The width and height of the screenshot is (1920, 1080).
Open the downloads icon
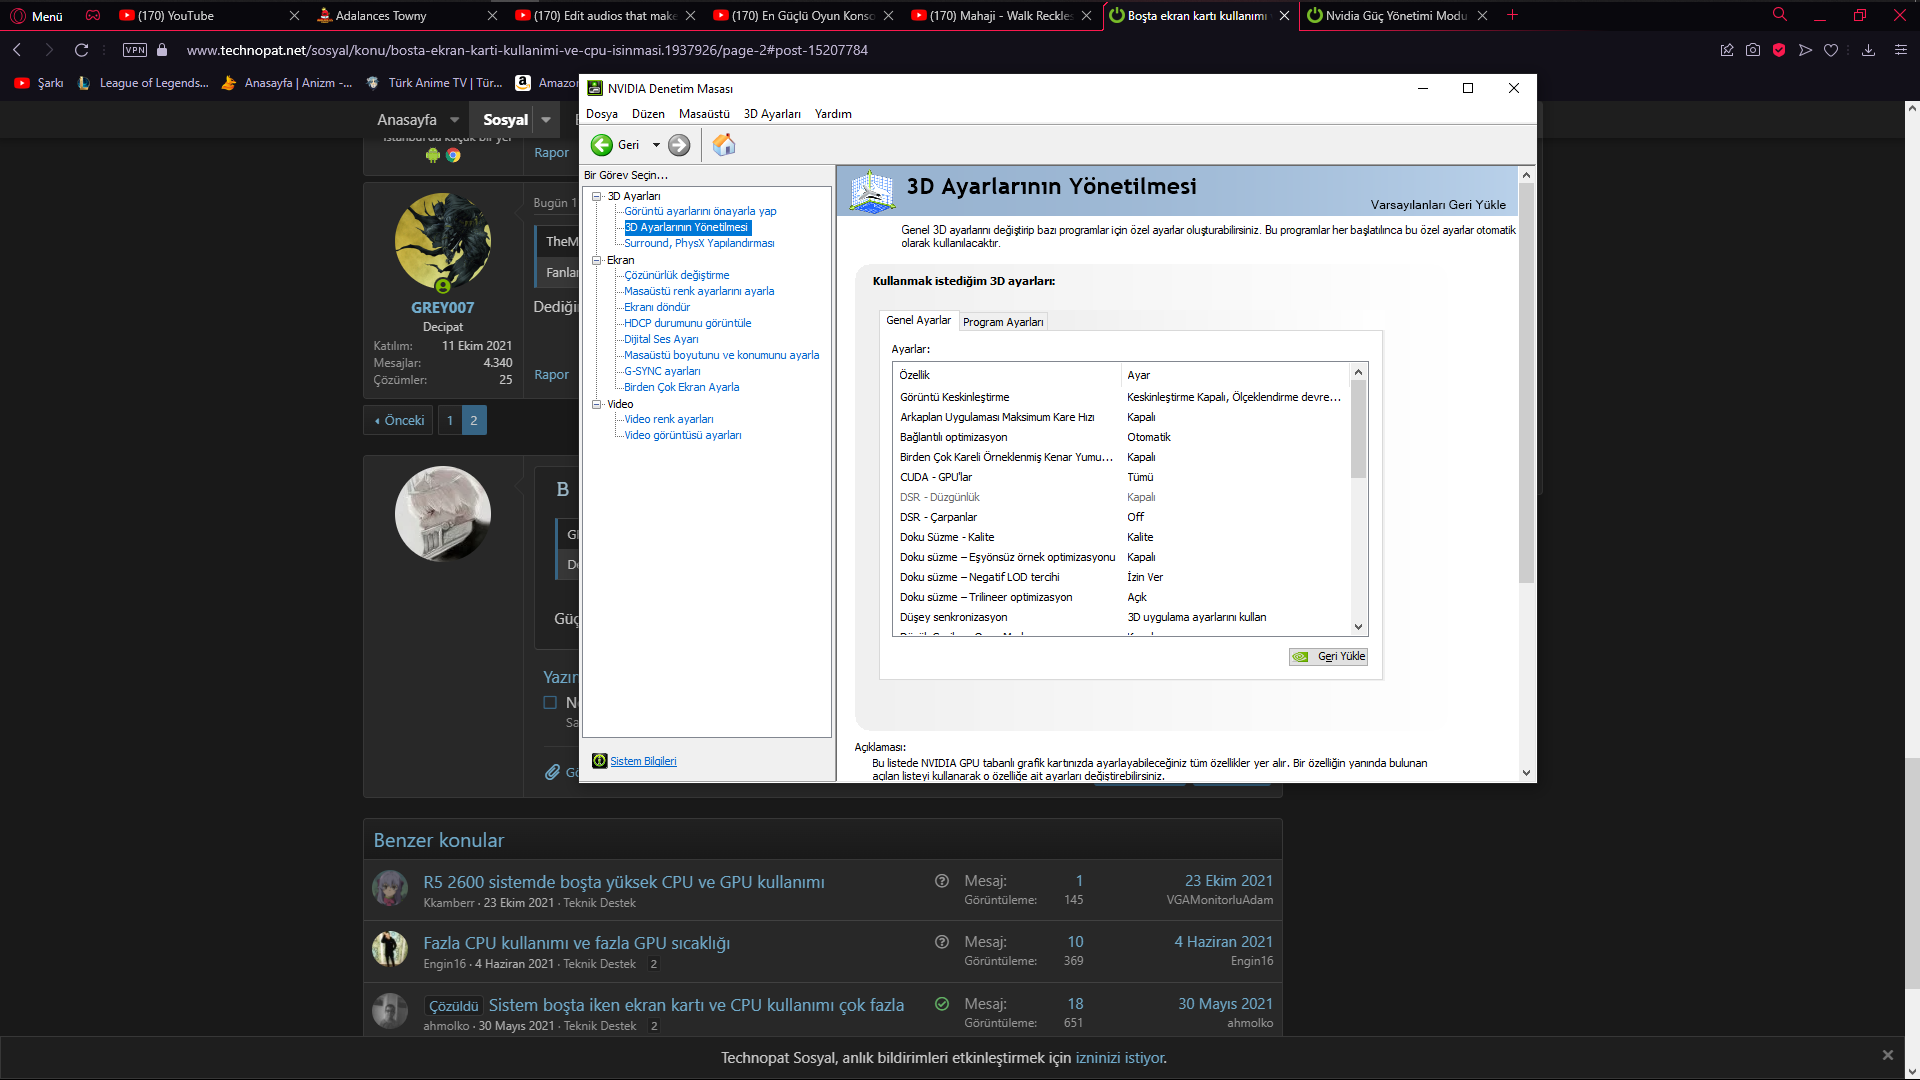click(1868, 50)
